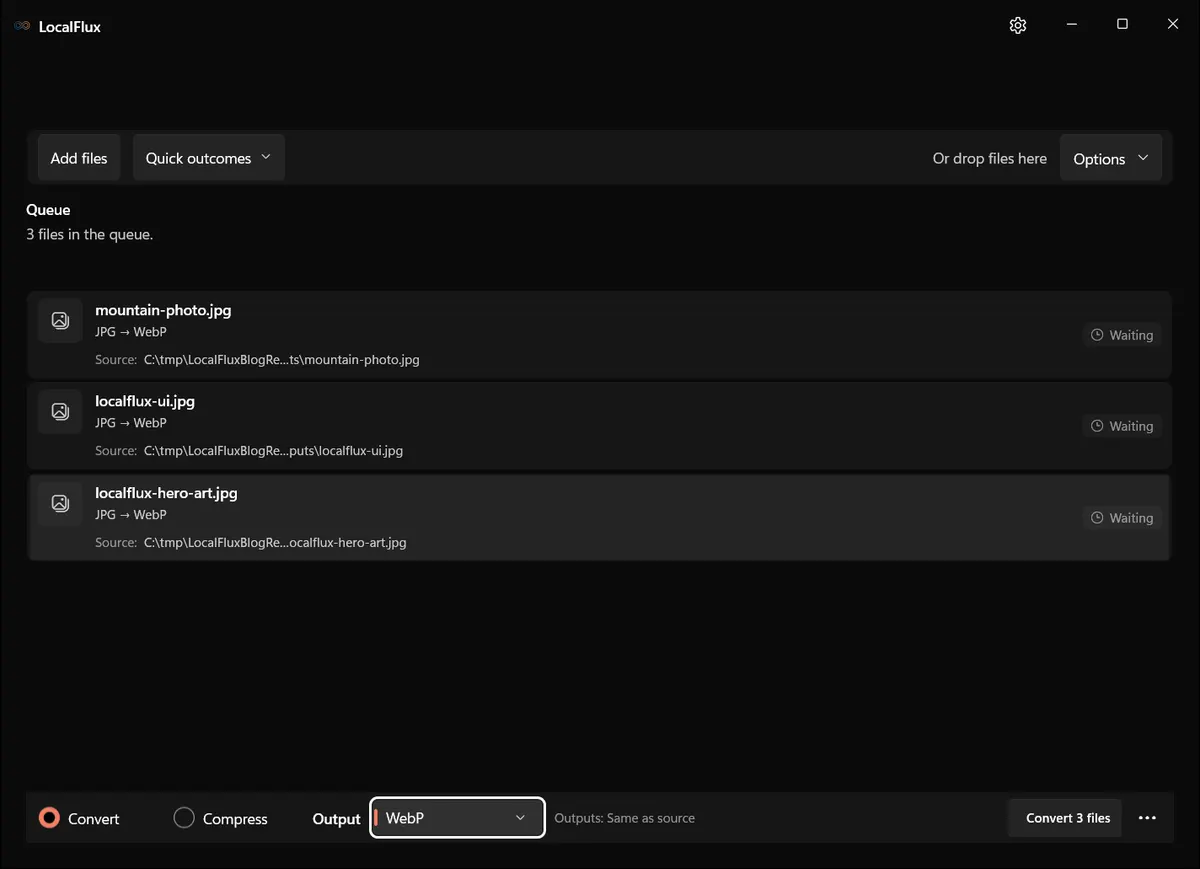Open the WebP output format dropdown
Screen dimensions: 1200x869
point(457,818)
